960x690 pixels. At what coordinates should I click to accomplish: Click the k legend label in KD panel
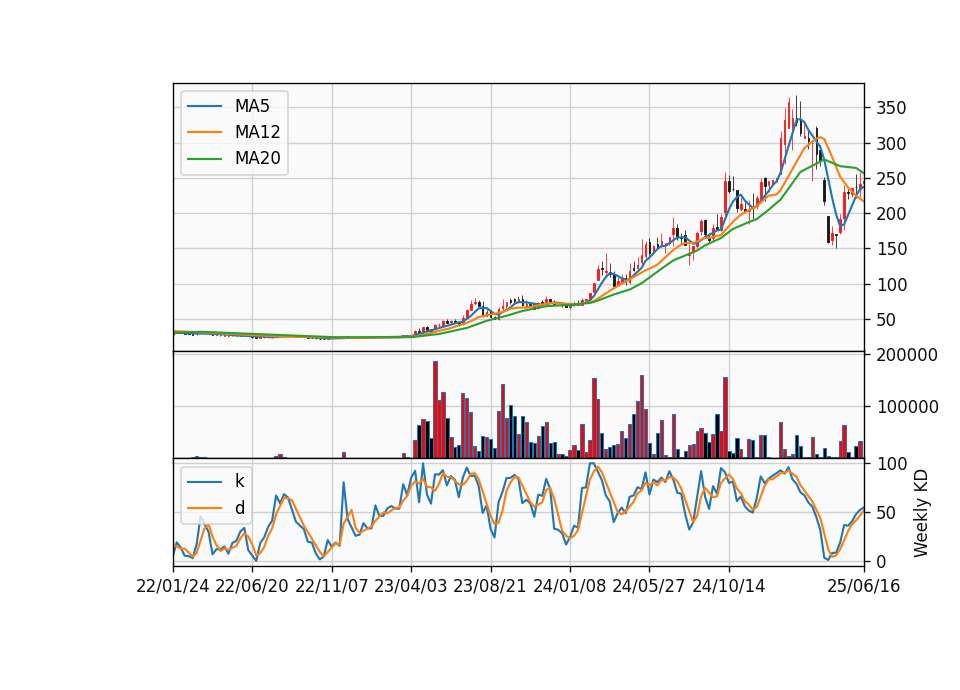(x=239, y=481)
